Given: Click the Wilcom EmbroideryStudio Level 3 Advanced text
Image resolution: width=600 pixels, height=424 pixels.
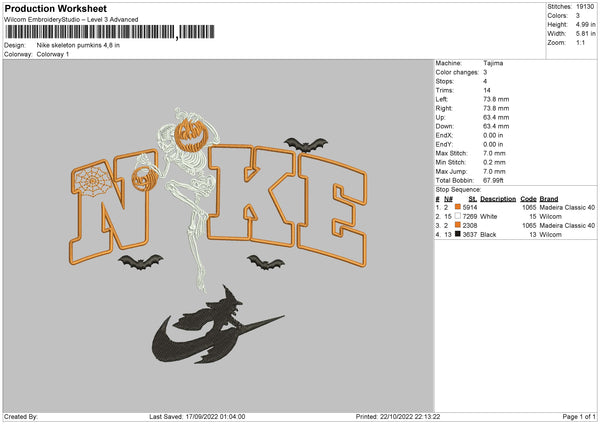Looking at the screenshot, I should [71, 20].
